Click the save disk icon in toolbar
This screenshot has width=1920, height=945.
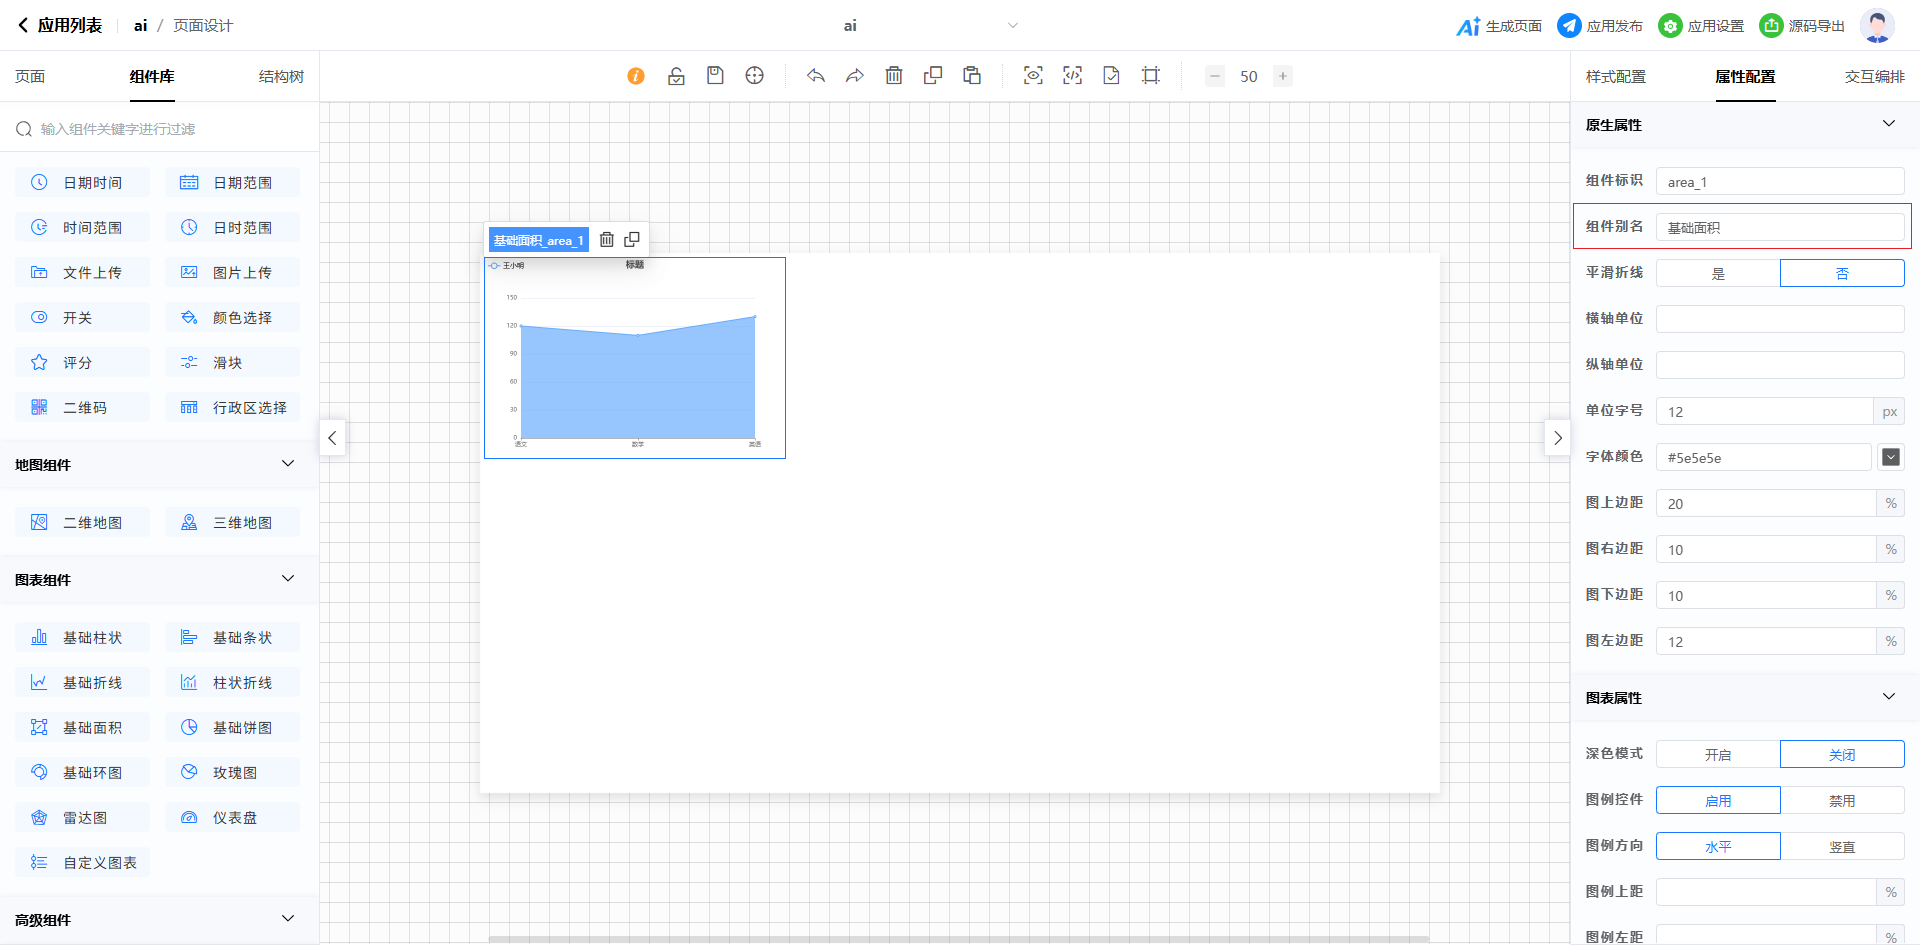[x=715, y=76]
